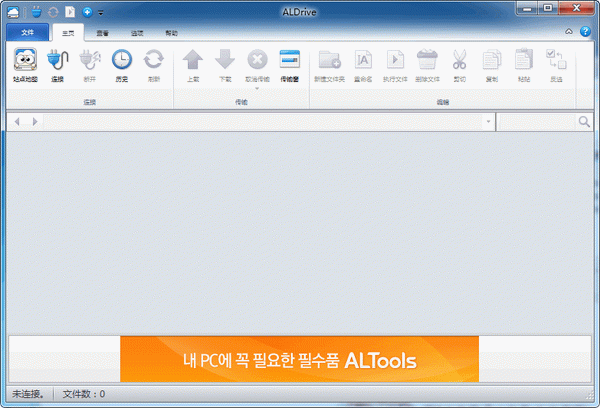The image size is (600, 408).
Task: Click the Invert Selection checkbox icon
Action: (x=556, y=59)
